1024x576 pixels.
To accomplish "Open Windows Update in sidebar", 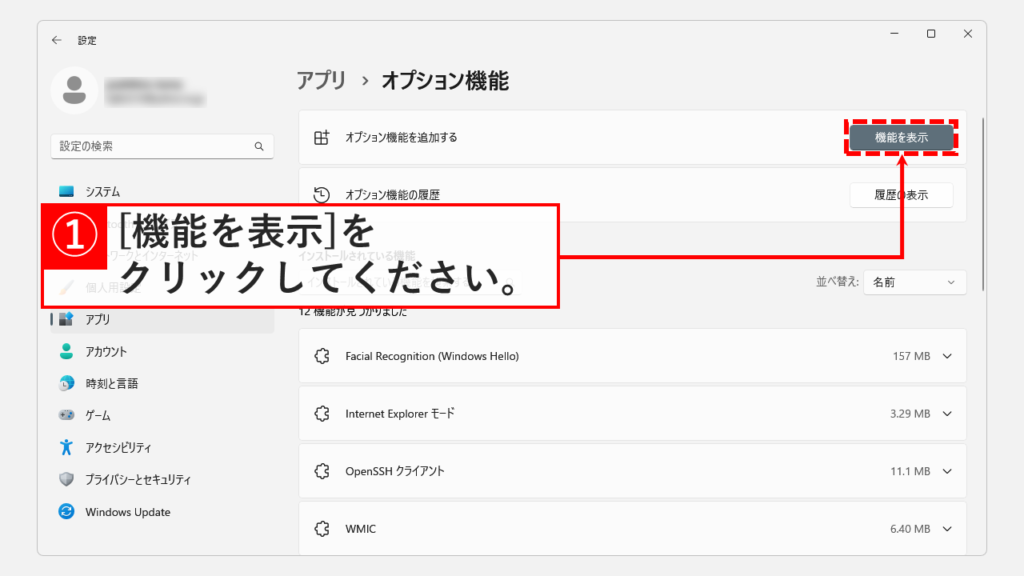I will click(127, 512).
